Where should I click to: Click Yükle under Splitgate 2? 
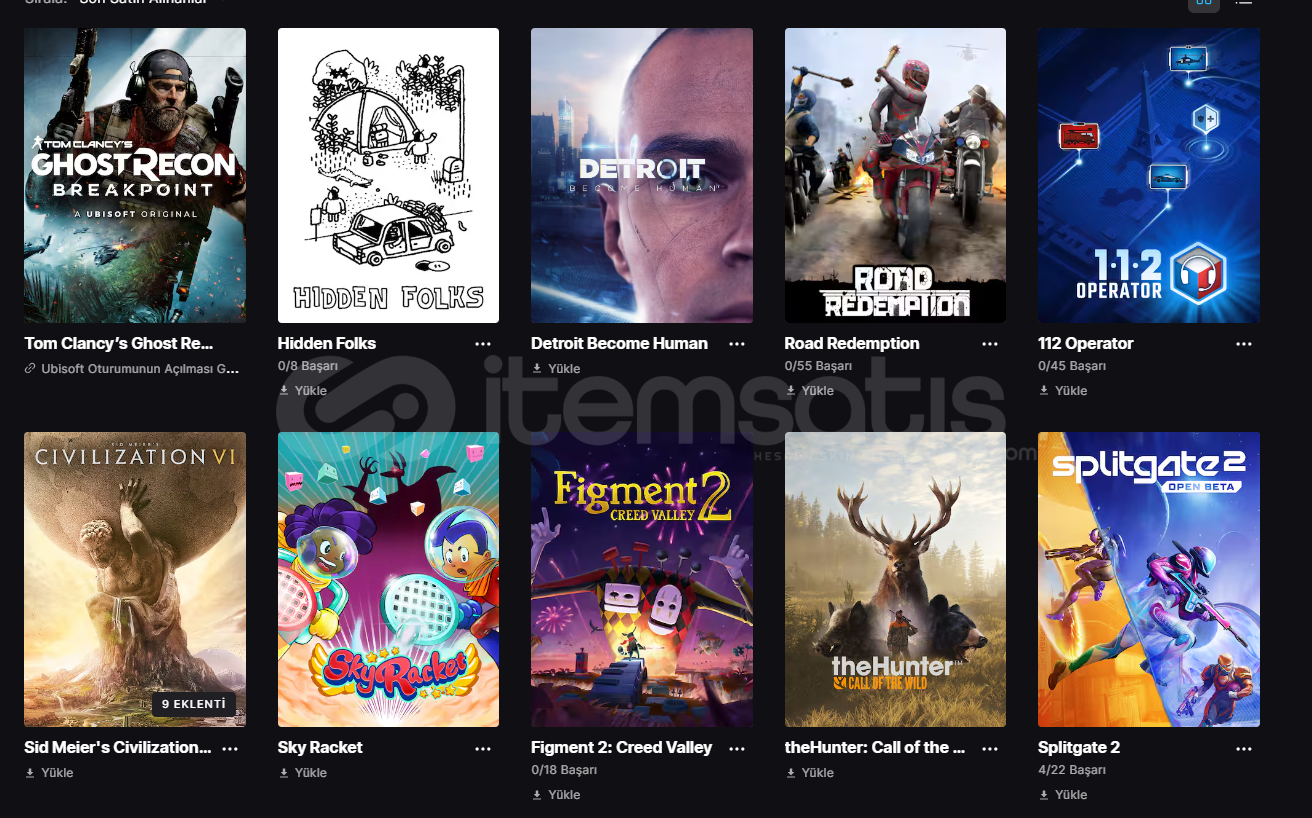pyautogui.click(x=1063, y=795)
